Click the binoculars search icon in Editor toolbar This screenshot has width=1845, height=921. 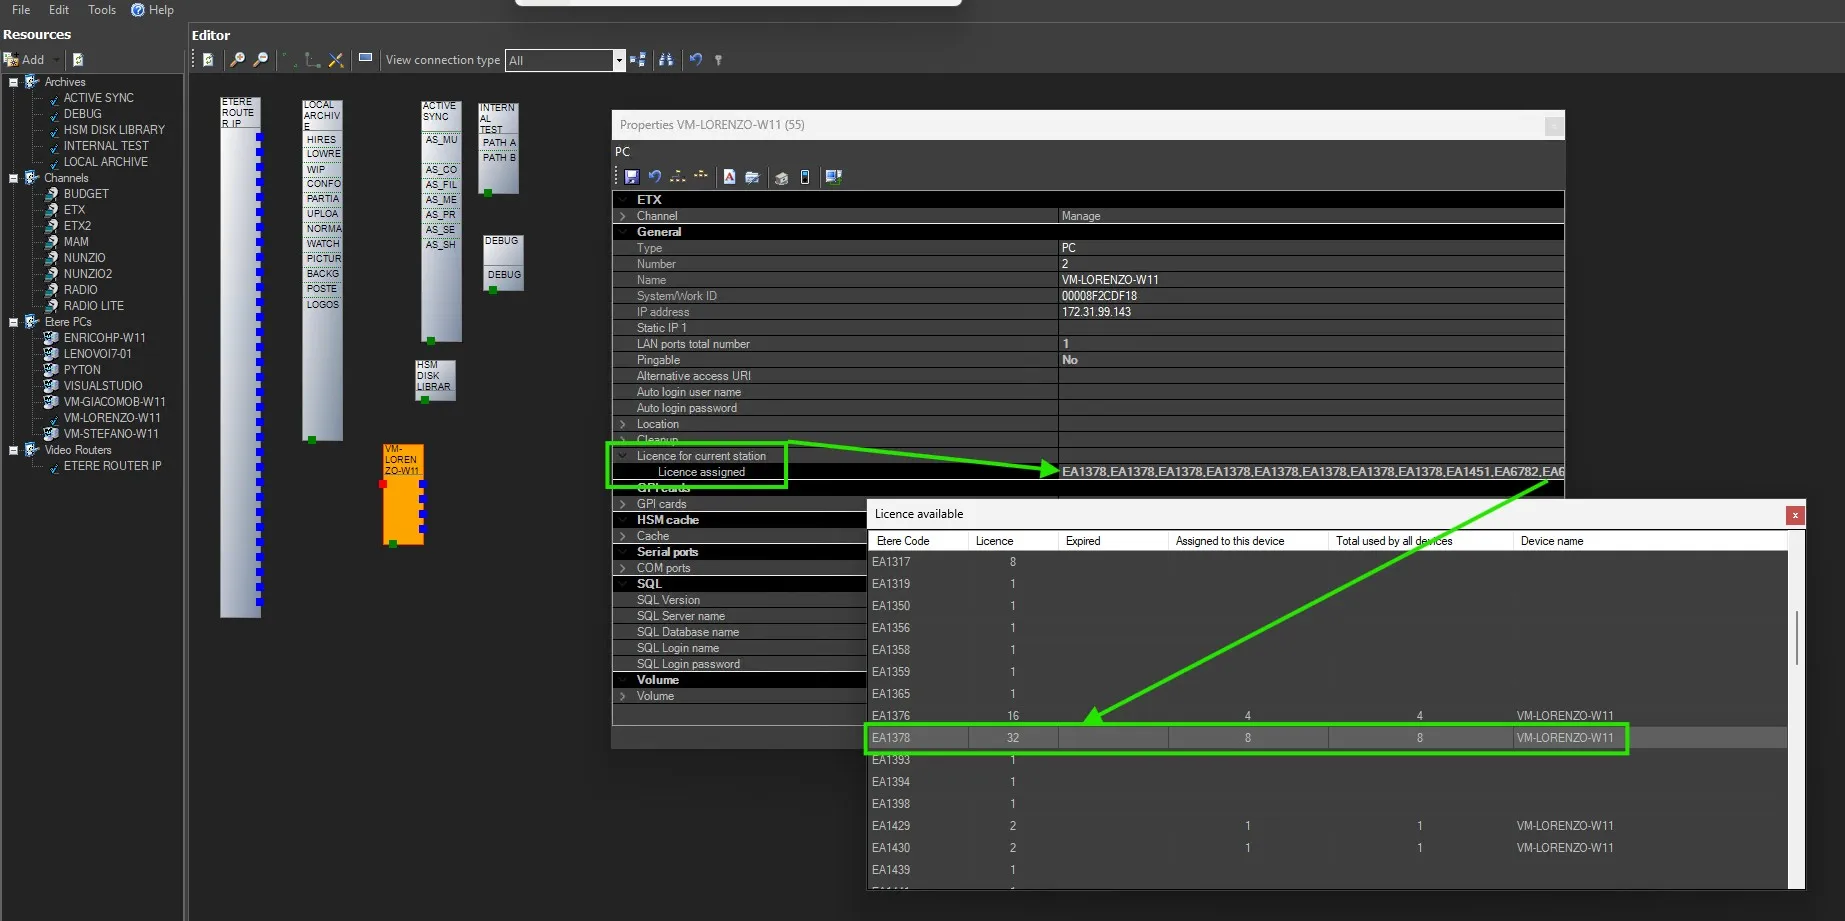pyautogui.click(x=666, y=60)
